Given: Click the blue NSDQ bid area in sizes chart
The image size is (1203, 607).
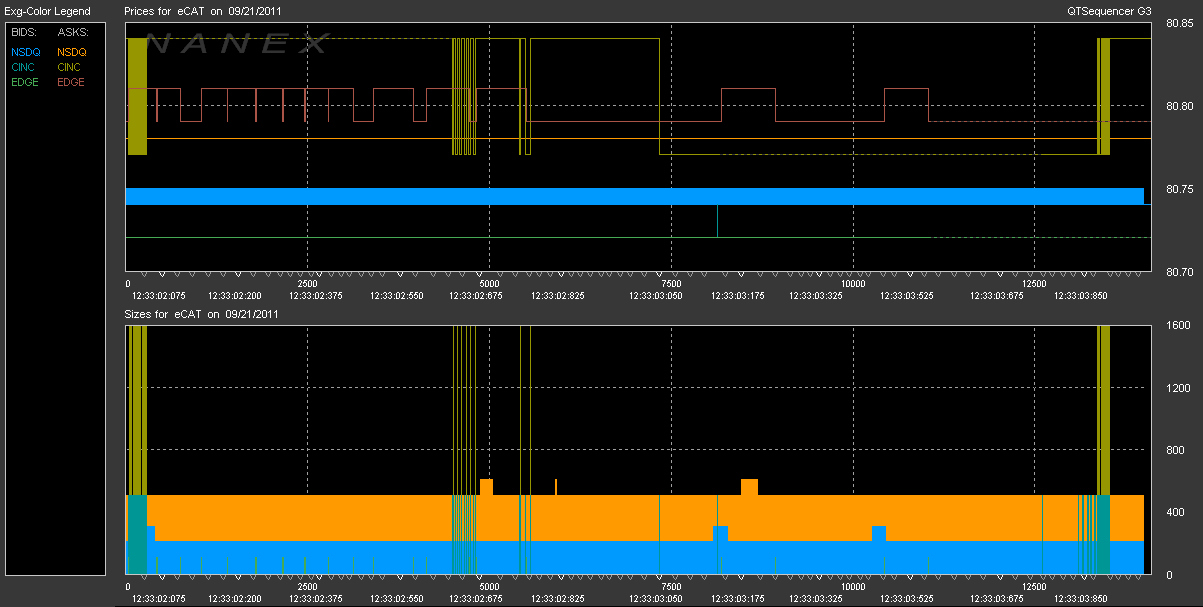Looking at the screenshot, I should coord(634,558).
